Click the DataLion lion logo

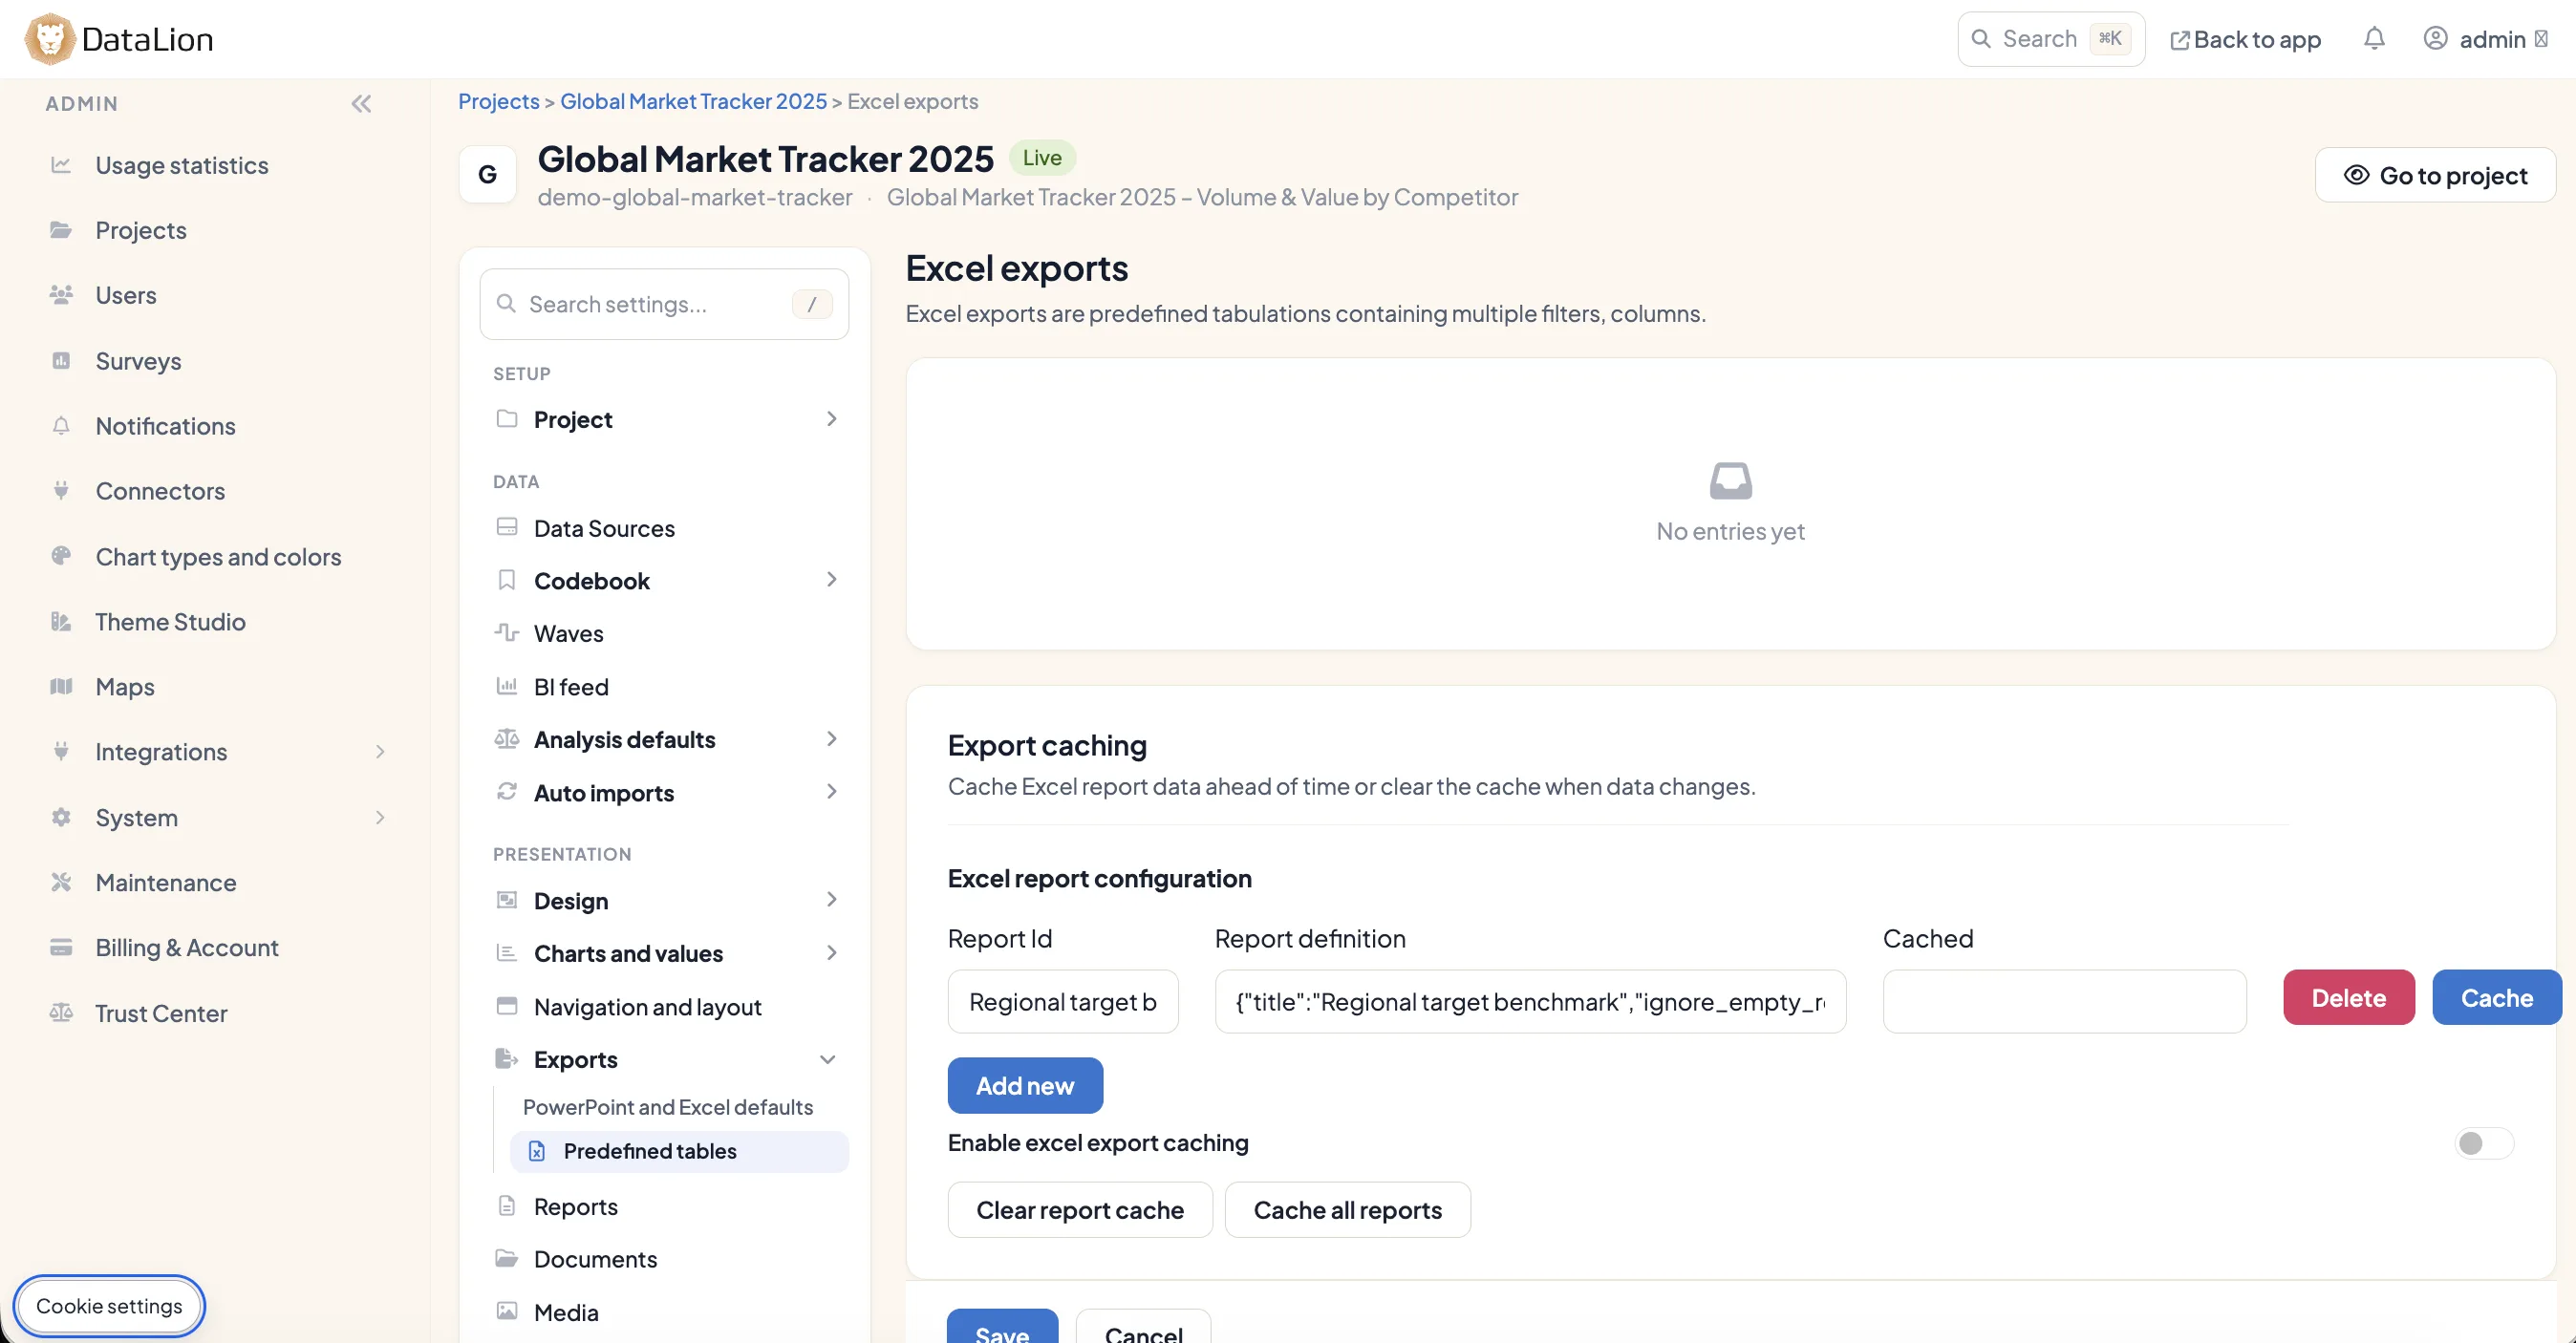click(49, 39)
